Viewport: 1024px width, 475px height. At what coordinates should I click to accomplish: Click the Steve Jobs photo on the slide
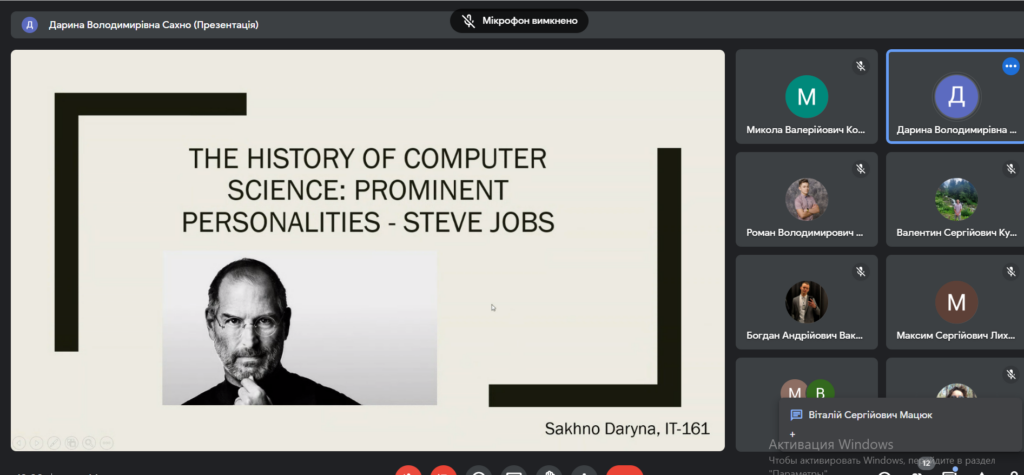point(299,328)
